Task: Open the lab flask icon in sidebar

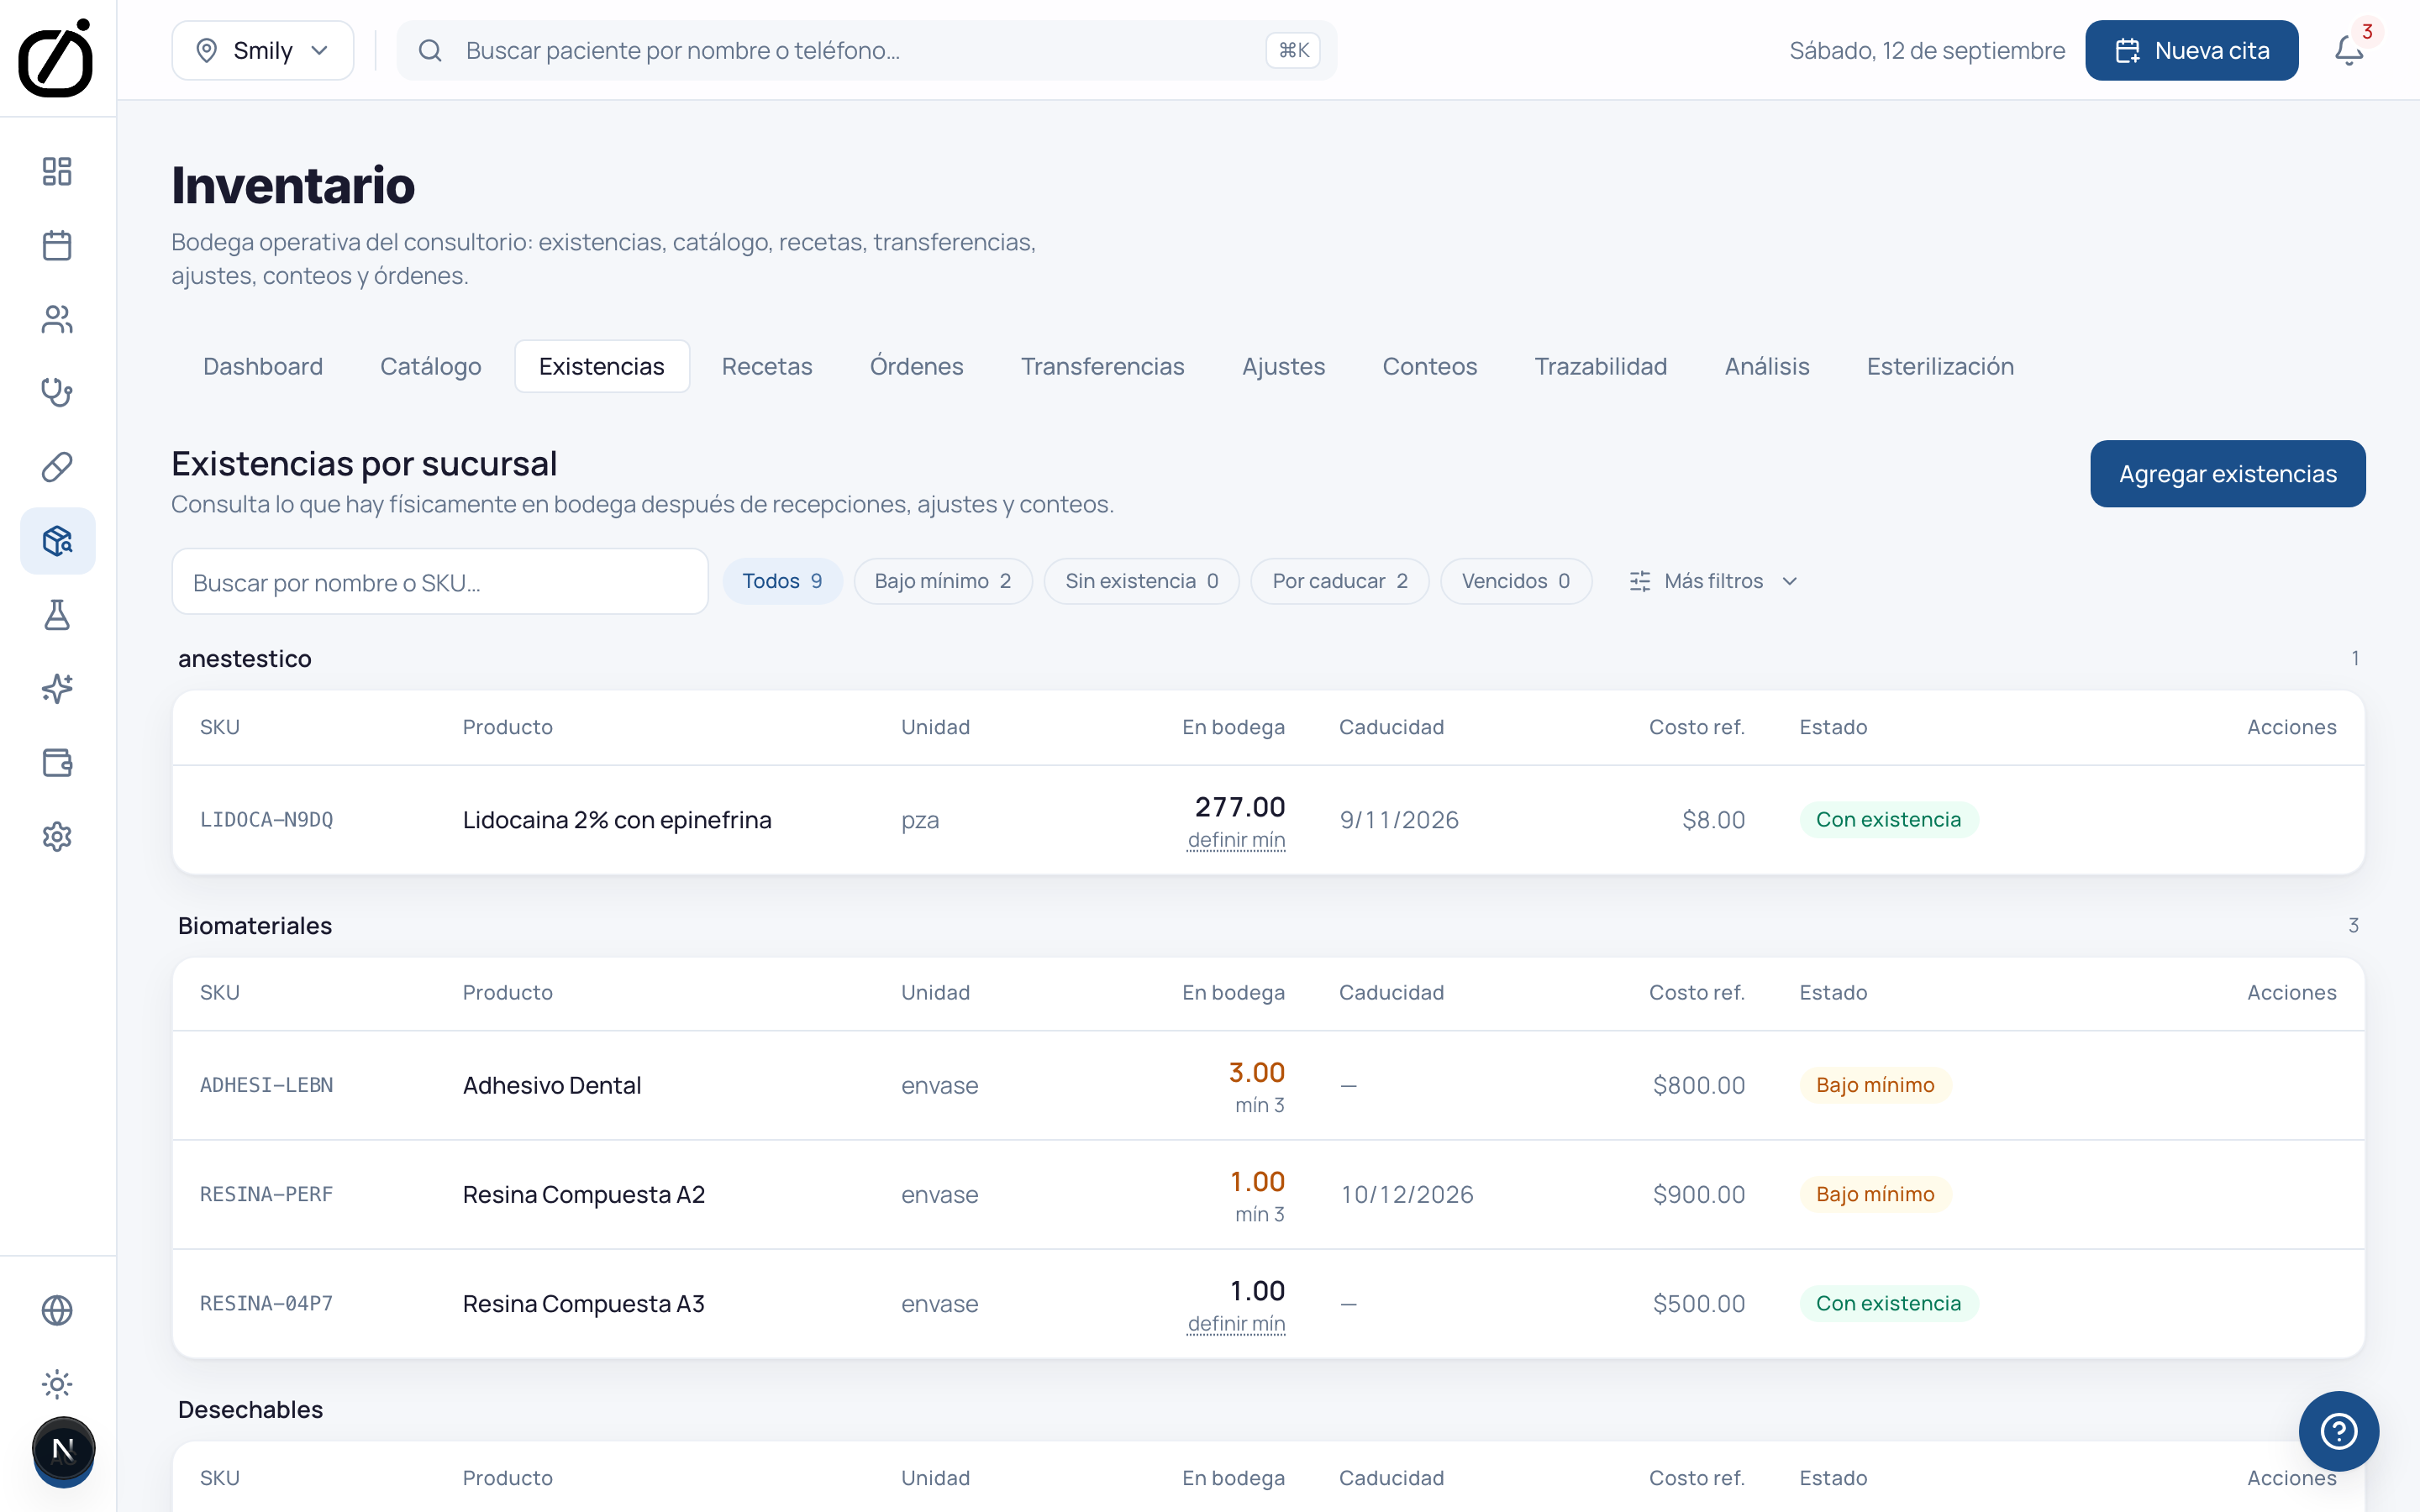Action: click(x=57, y=615)
